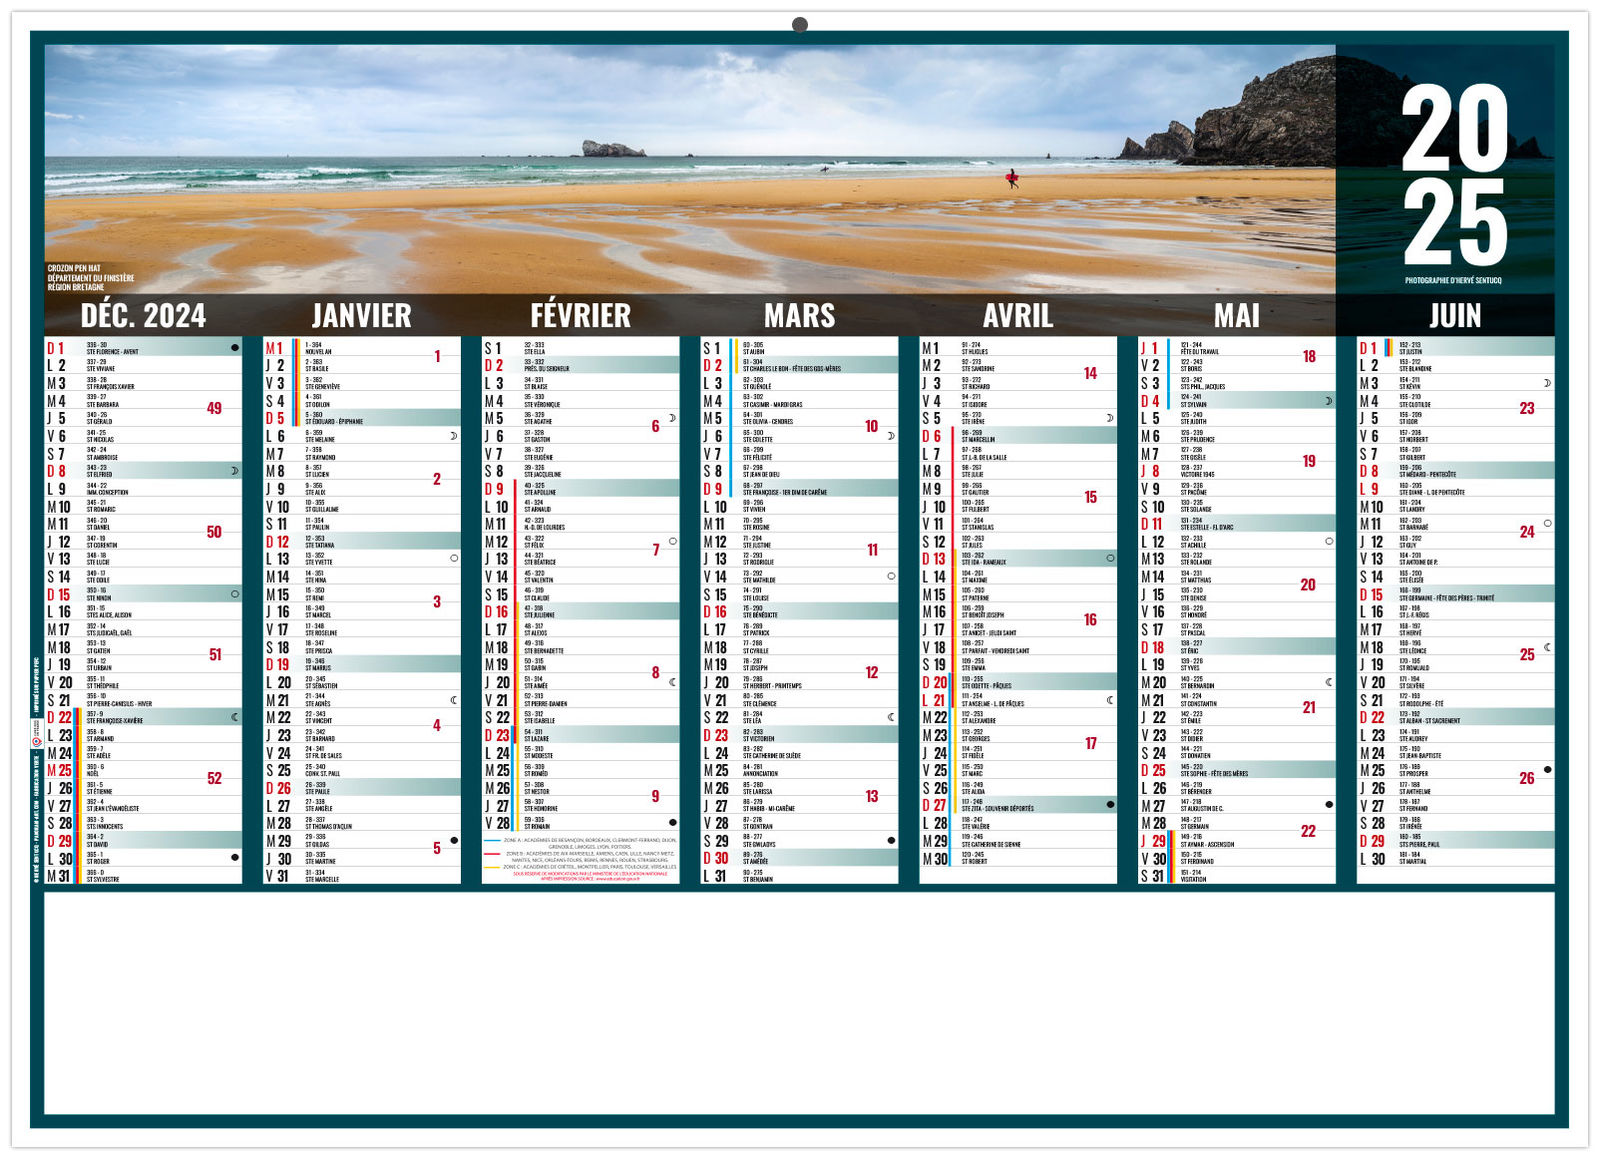
Task: Click the new moon symbol on May 27 row
Action: tap(1328, 805)
